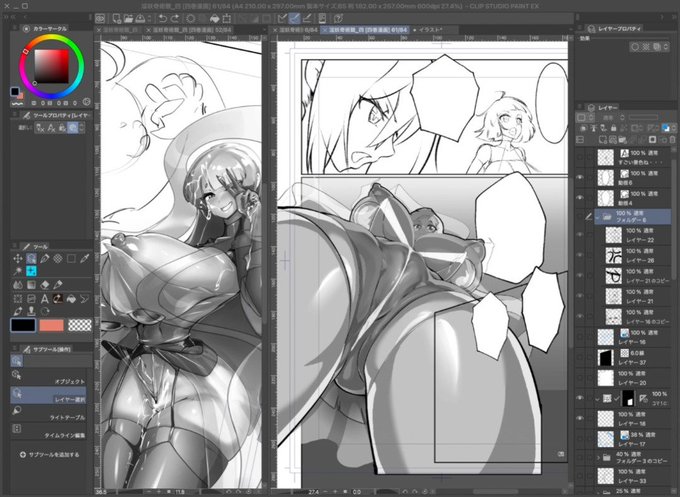This screenshot has height=497, width=680.
Task: Open layer property effect options dropdown
Action: coord(667,47)
